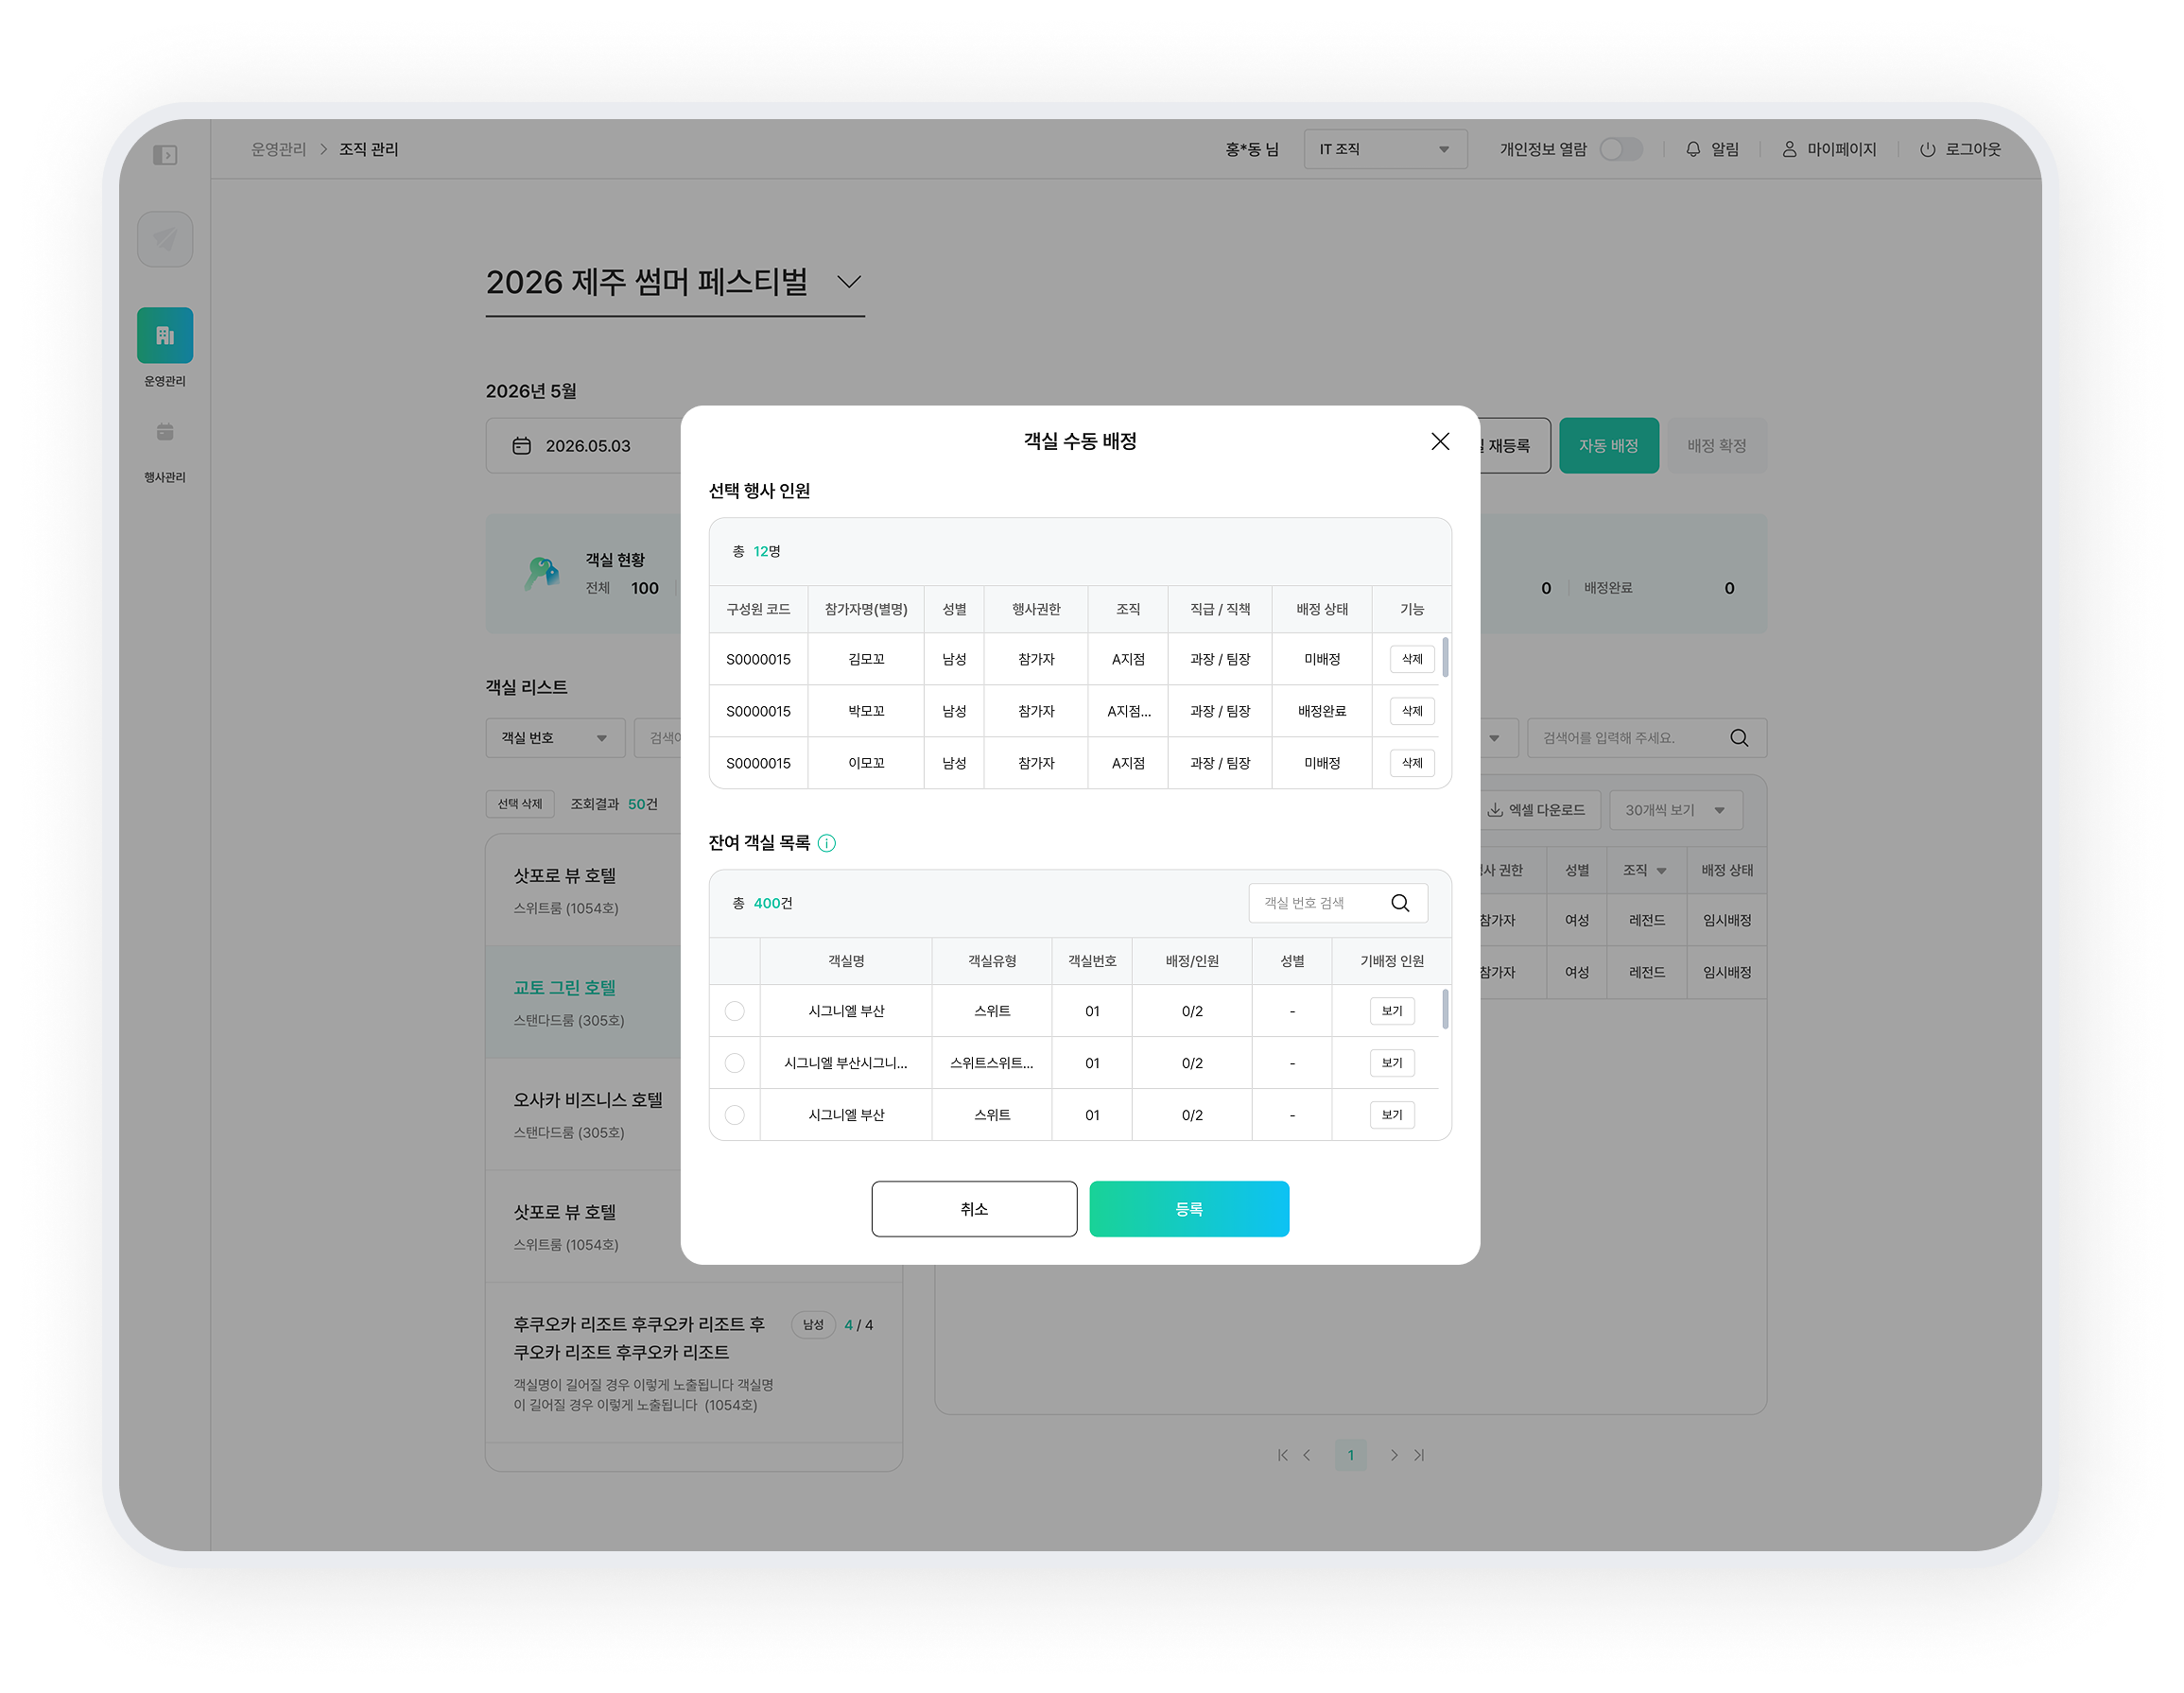Toggle the 개인정보 열람 switch
2184x1693 pixels.
1621,149
